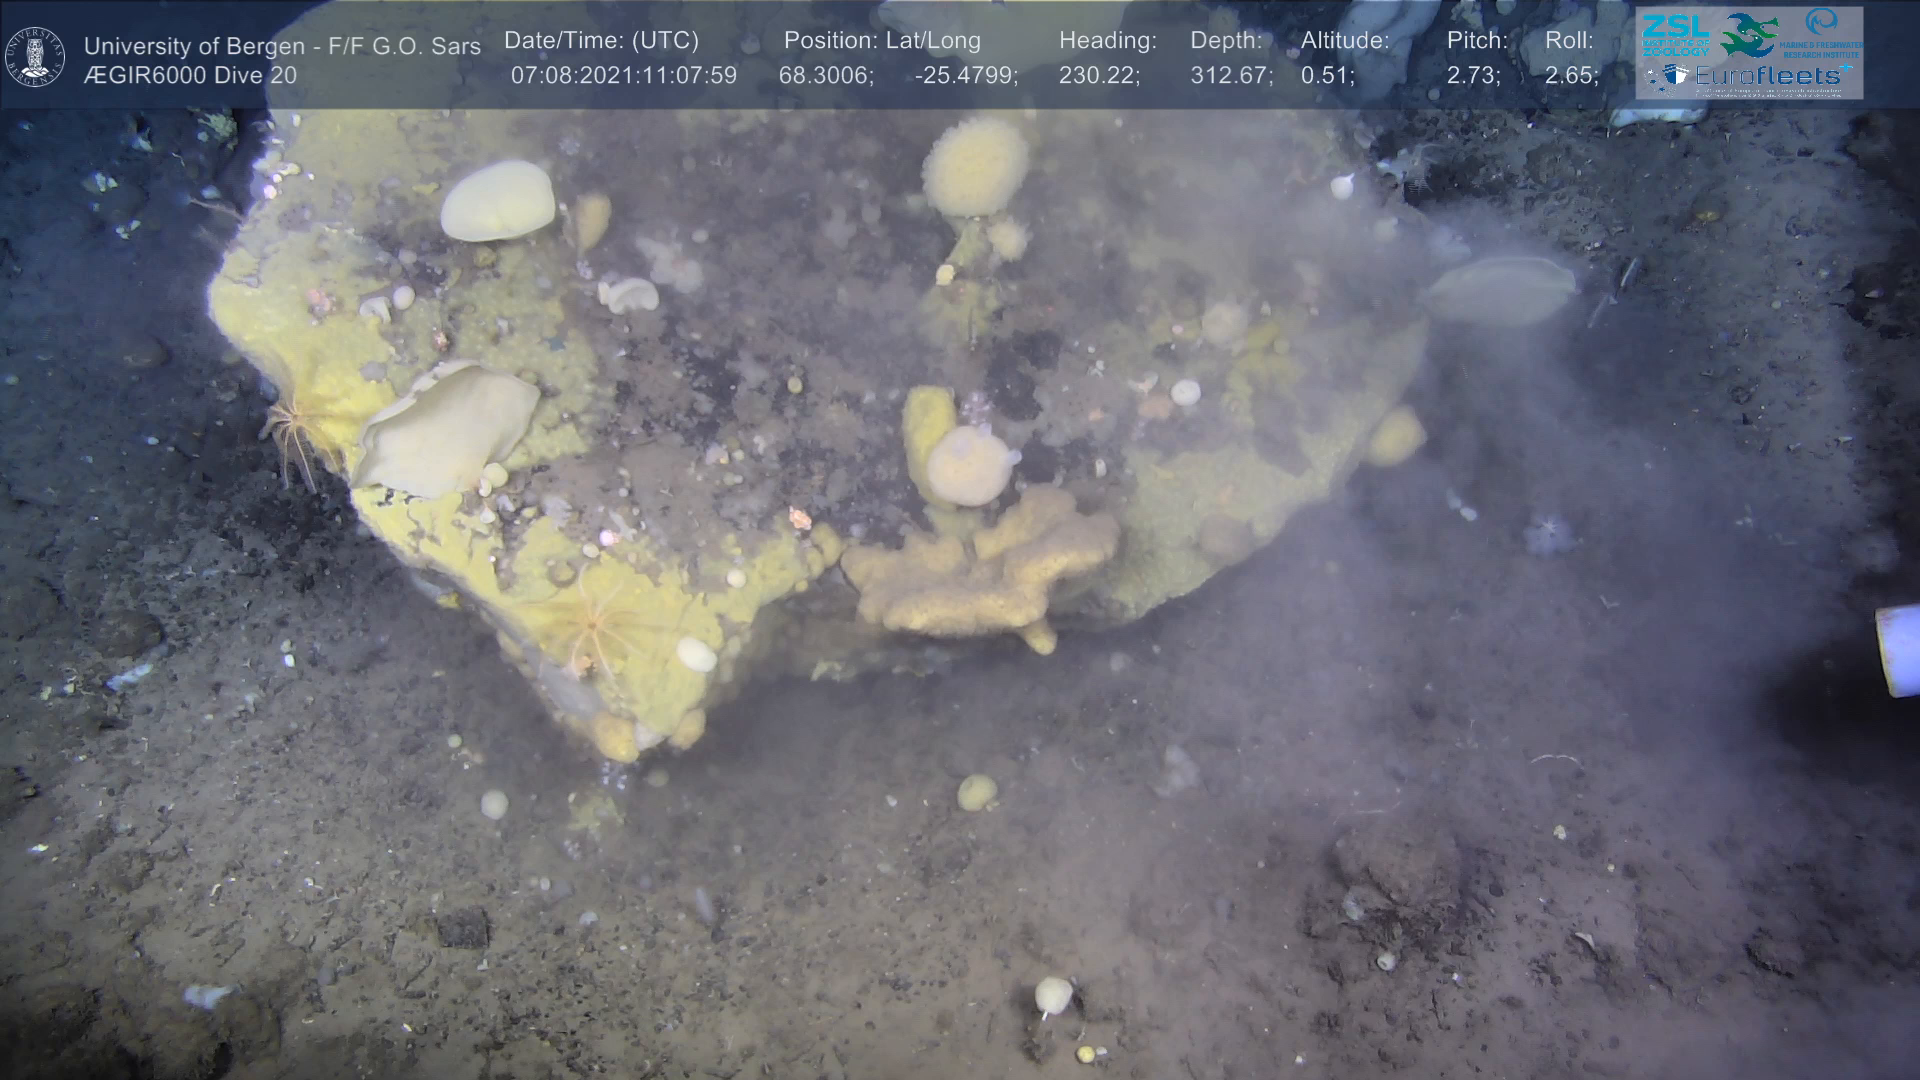Click the depth value 312.67

pyautogui.click(x=1230, y=76)
